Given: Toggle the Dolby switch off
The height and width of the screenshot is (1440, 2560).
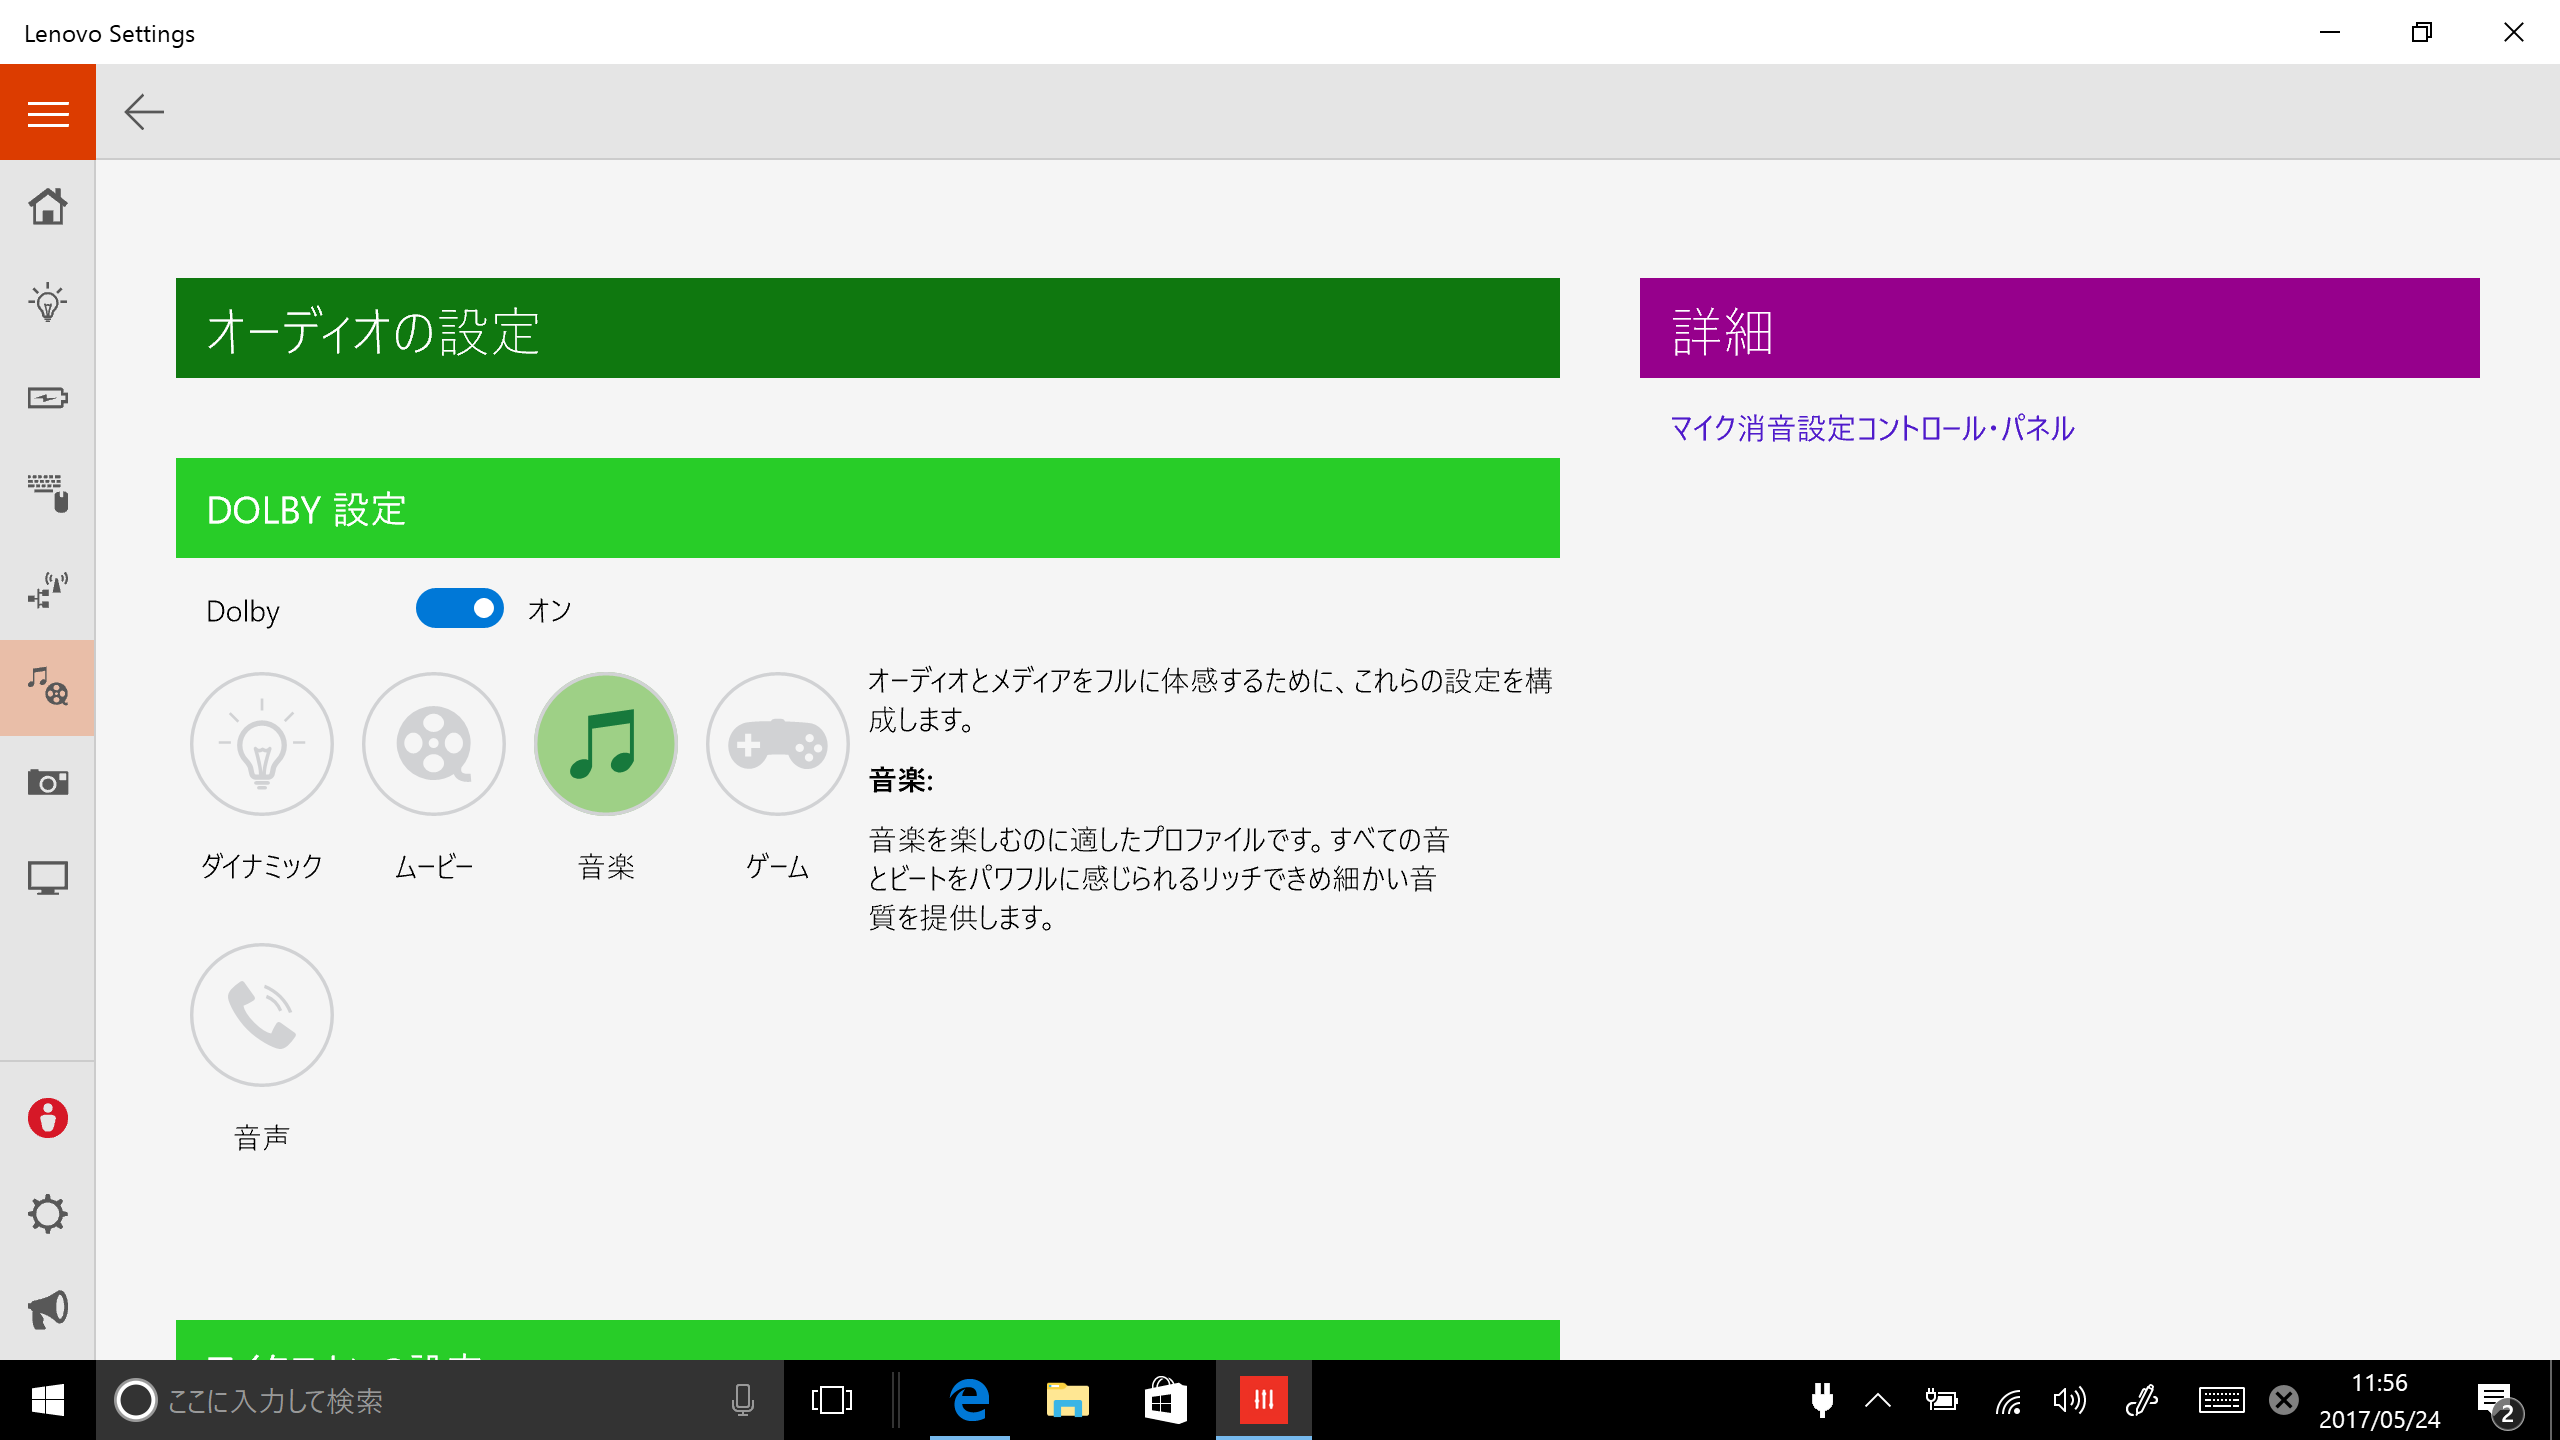Looking at the screenshot, I should tap(459, 608).
